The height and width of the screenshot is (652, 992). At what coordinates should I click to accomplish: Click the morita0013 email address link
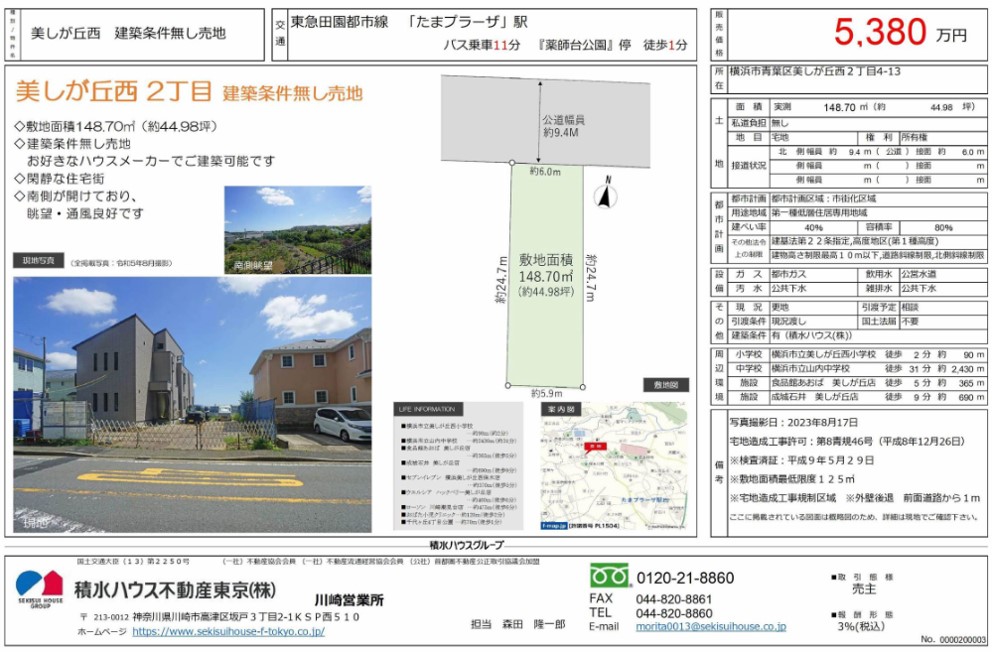[710, 626]
